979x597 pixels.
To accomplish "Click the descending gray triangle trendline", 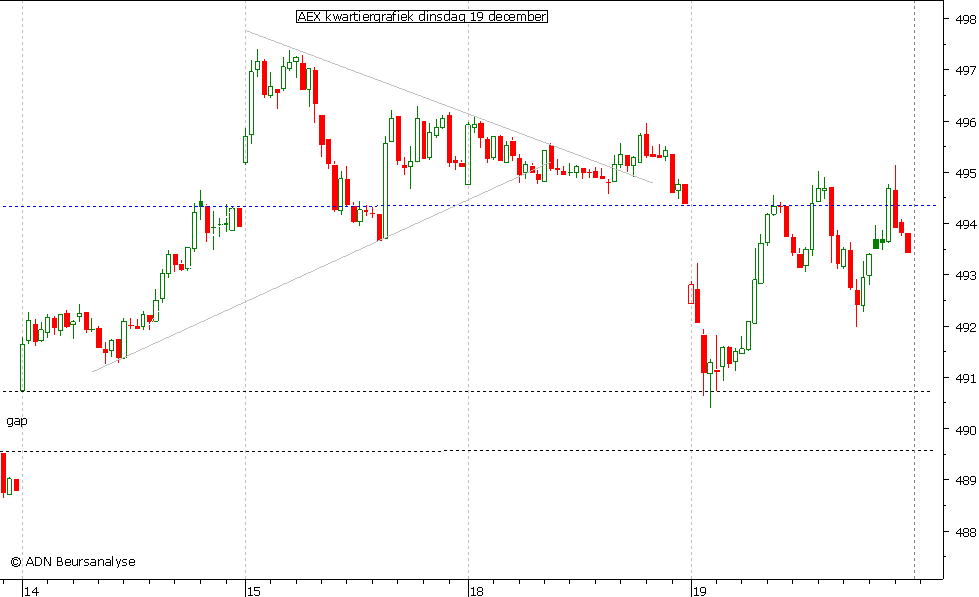I will [x=448, y=106].
